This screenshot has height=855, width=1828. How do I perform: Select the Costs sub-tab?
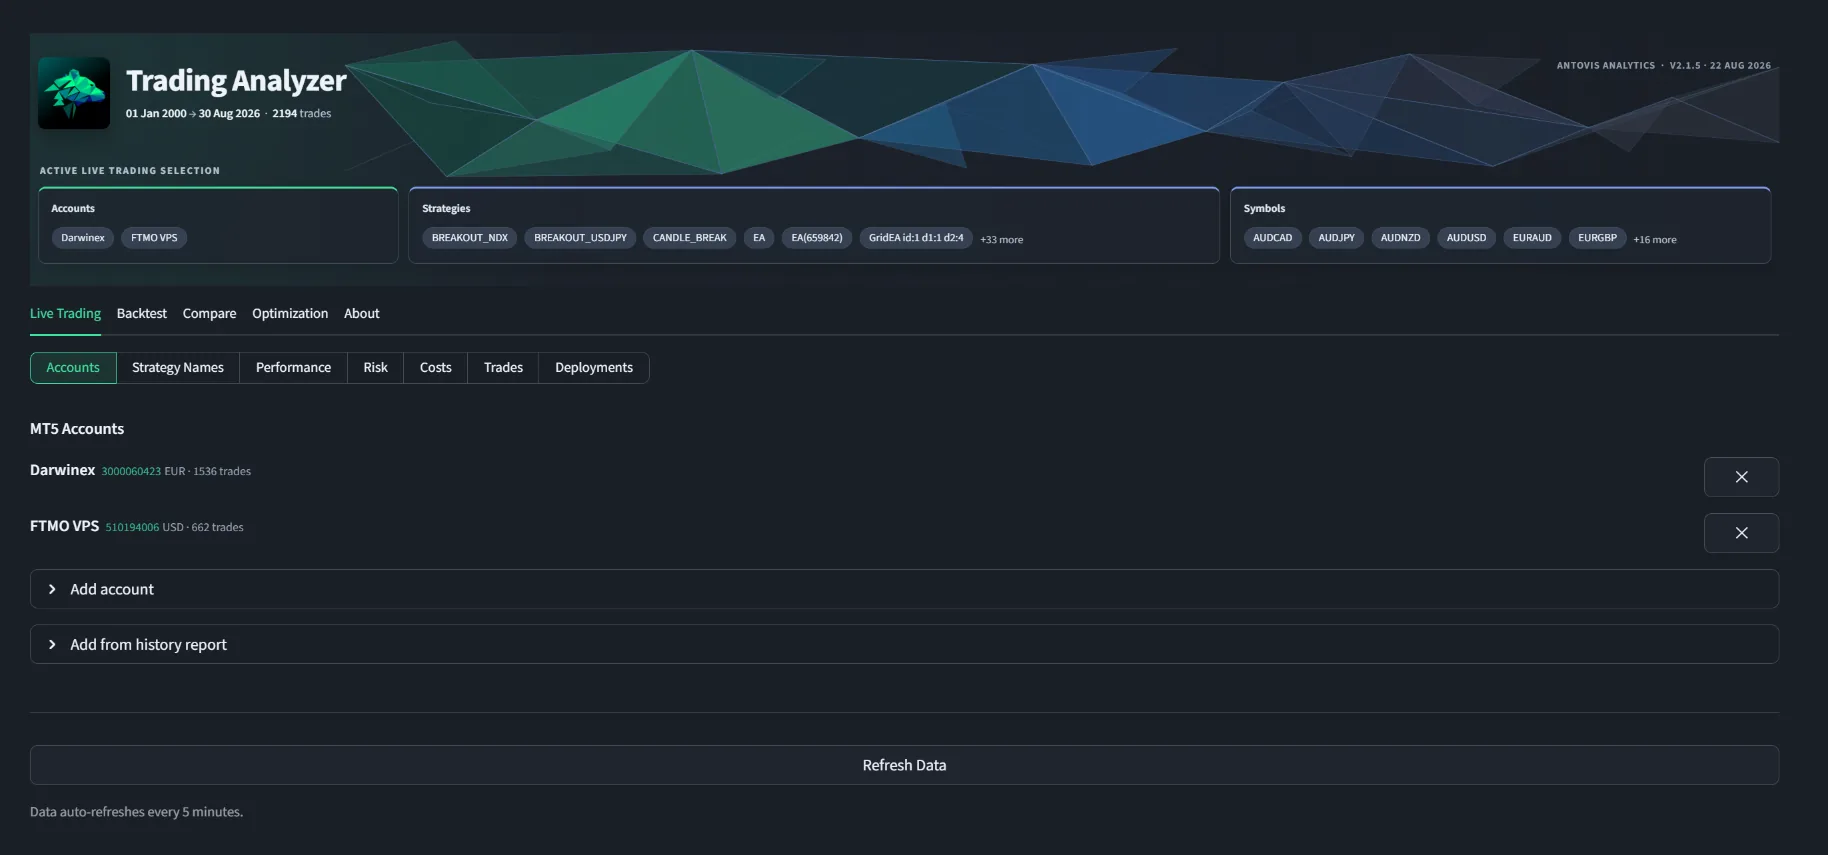click(436, 367)
